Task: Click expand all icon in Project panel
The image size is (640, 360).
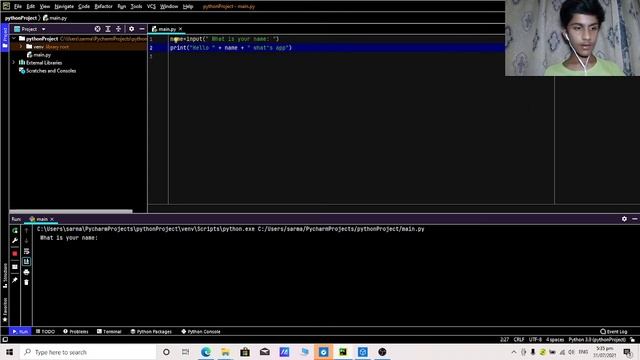Action: pyautogui.click(x=108, y=29)
